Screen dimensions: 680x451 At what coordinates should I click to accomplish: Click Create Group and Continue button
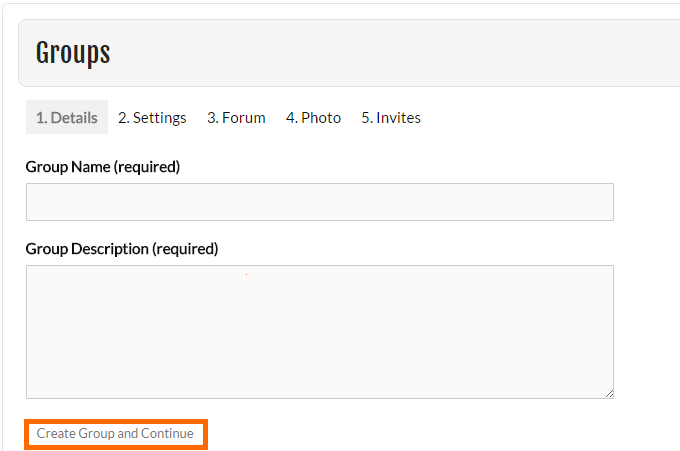click(116, 434)
